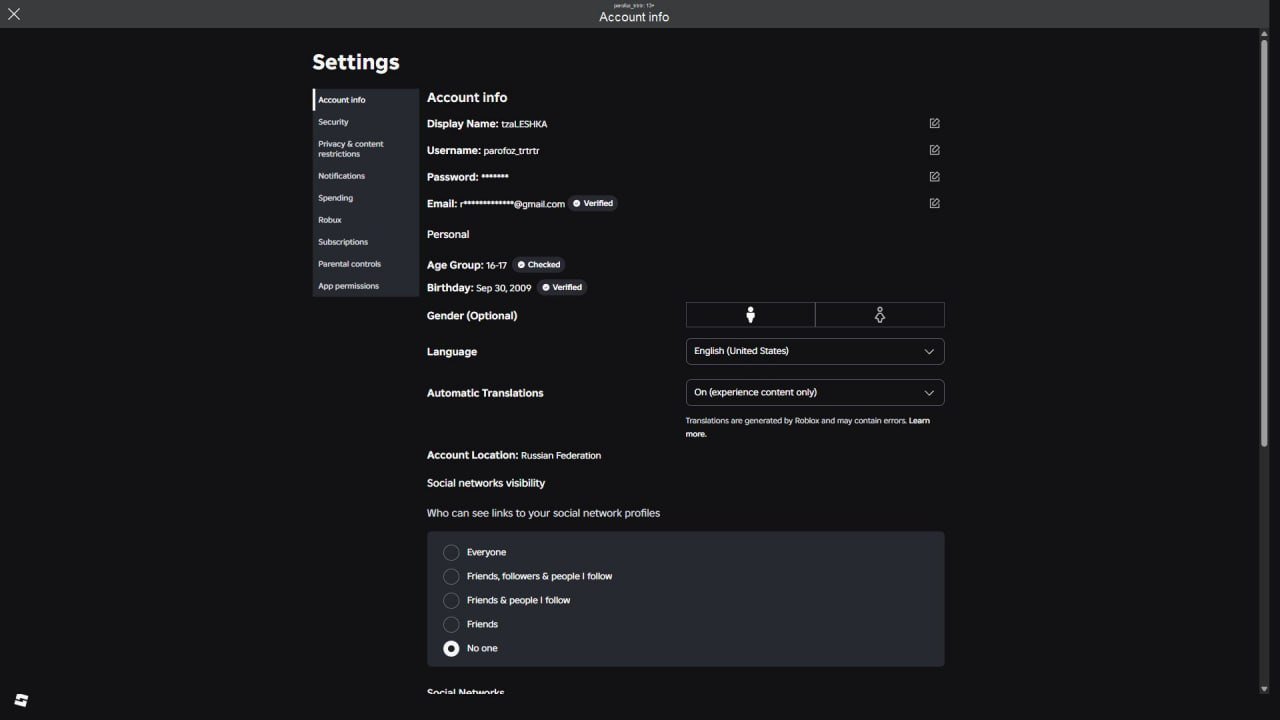Click the Roblox logo icon in corner

[21, 700]
